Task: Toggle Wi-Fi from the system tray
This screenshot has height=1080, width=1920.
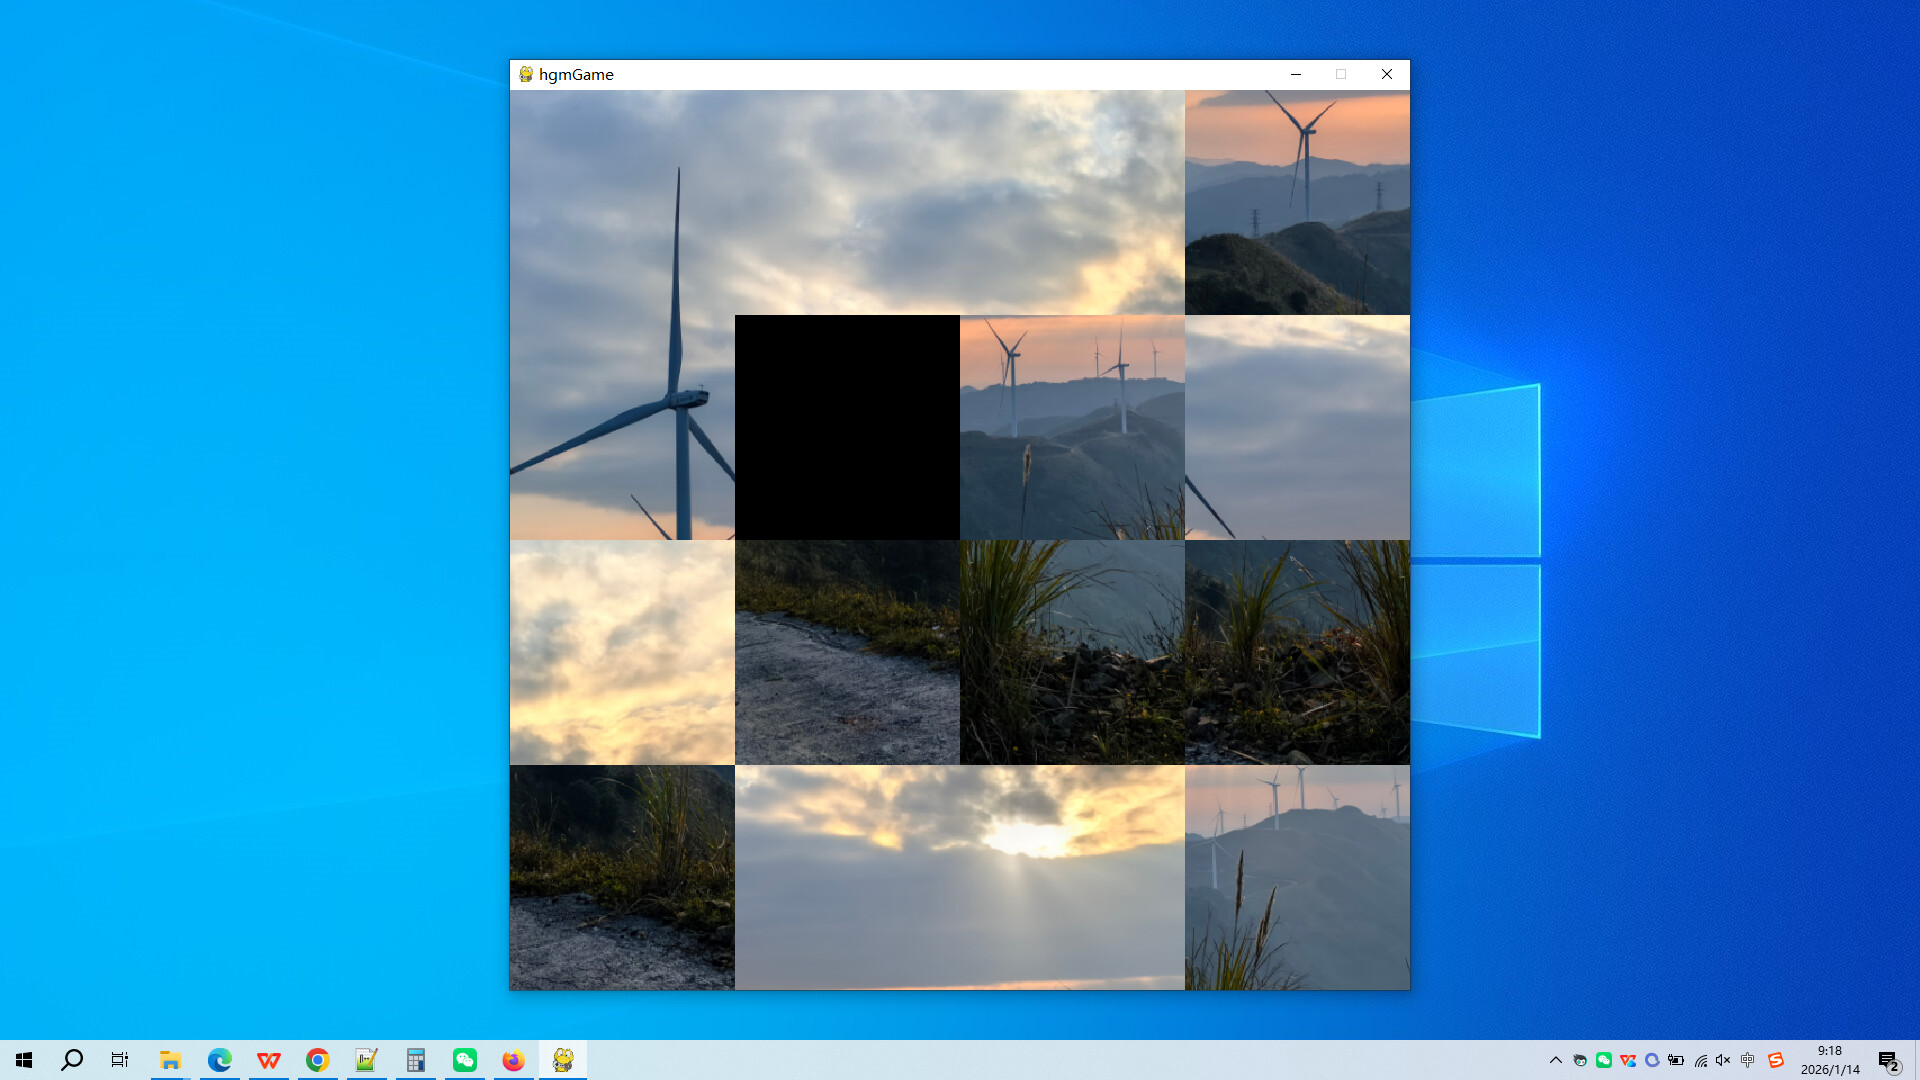Action: [1699, 1059]
